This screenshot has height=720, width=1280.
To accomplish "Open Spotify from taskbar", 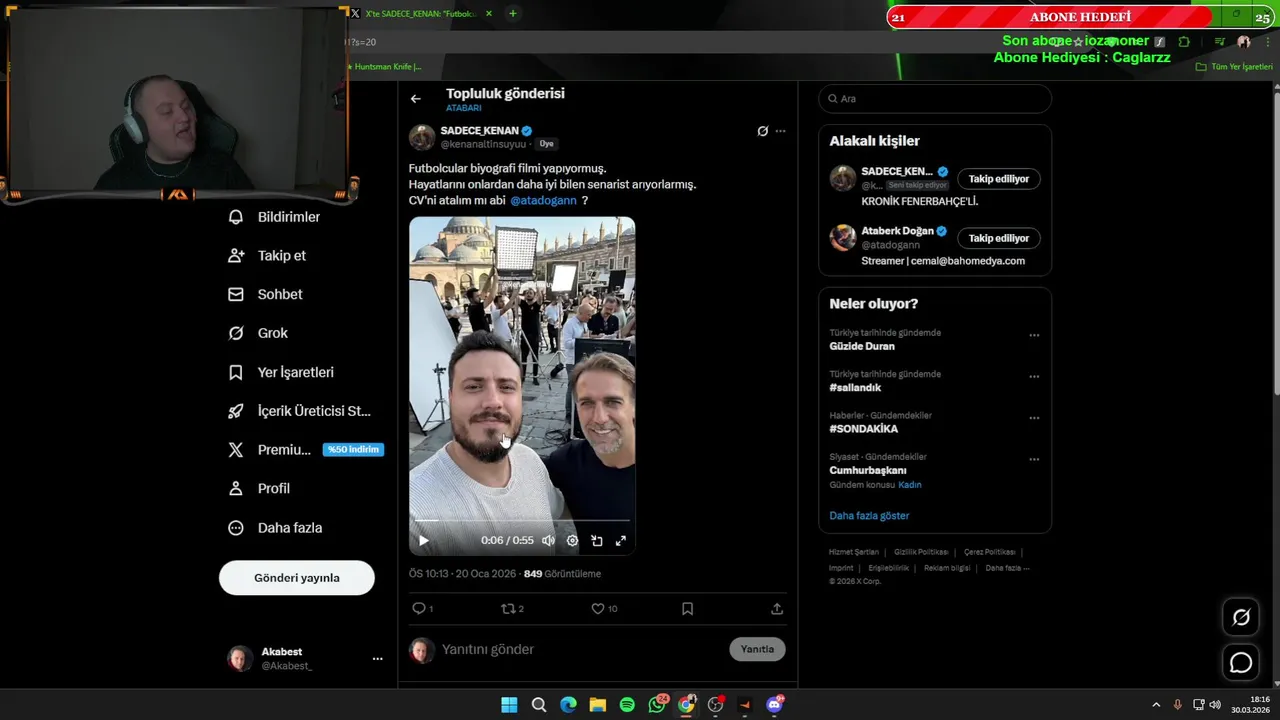I will coord(627,705).
